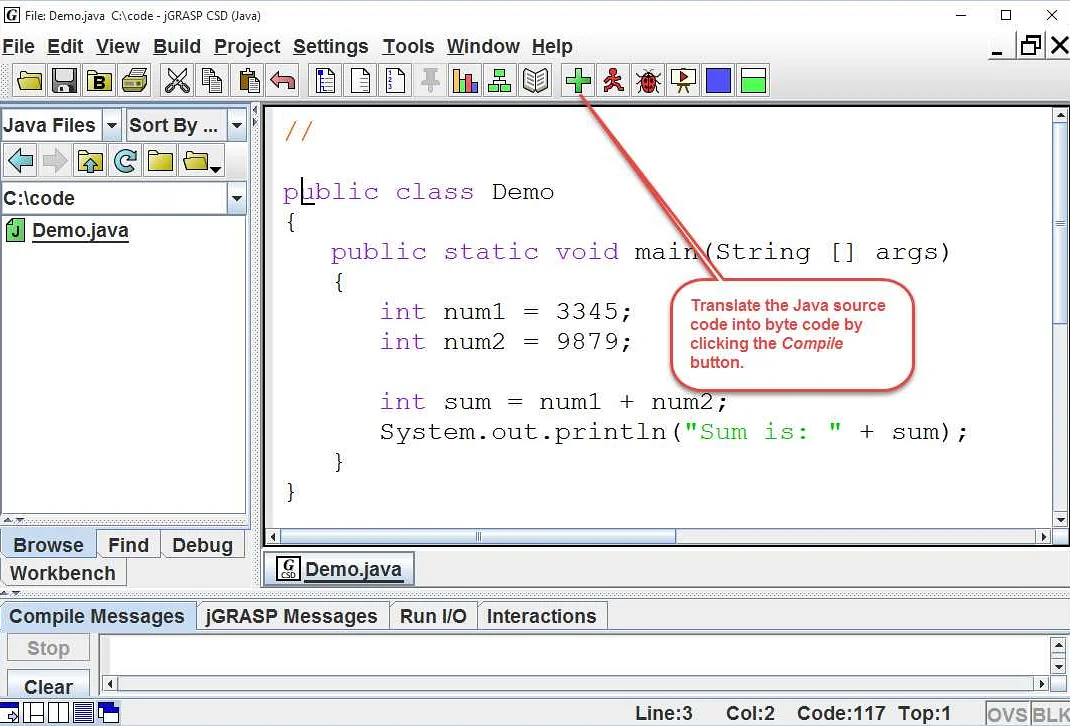The height and width of the screenshot is (726, 1070).
Task: Click the Clear button
Action: pyautogui.click(x=48, y=687)
